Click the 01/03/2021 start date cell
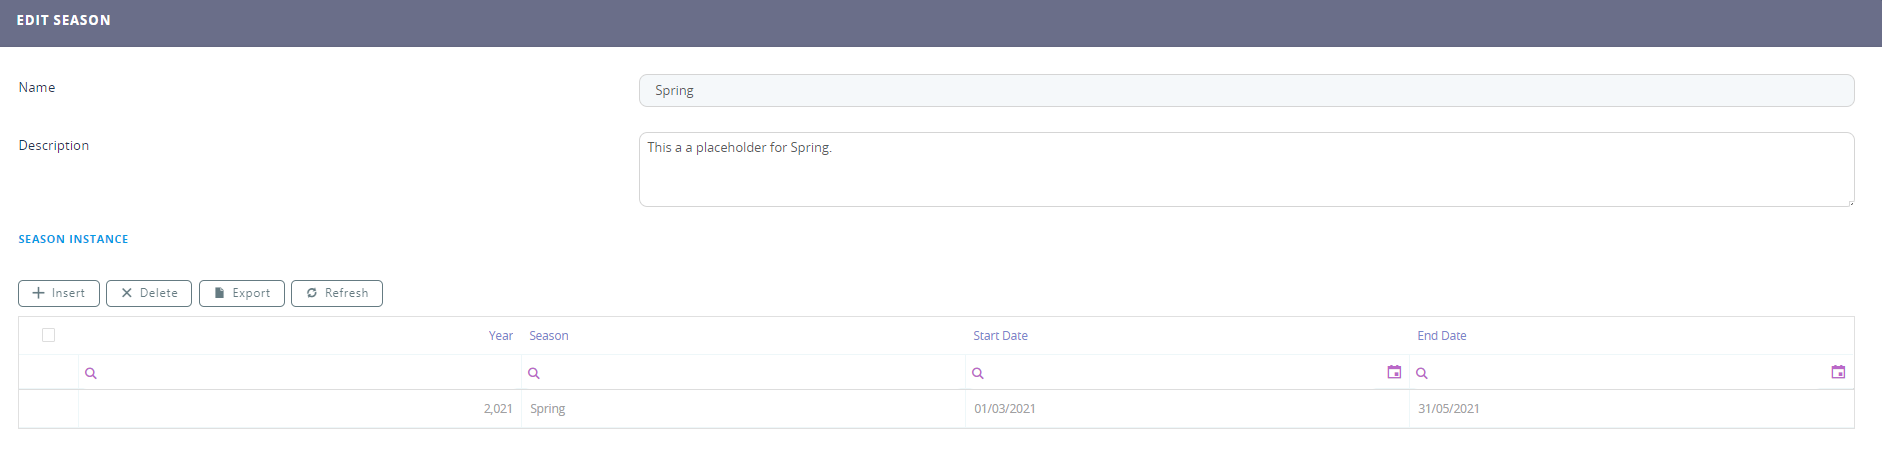1882x466 pixels. click(x=1005, y=409)
